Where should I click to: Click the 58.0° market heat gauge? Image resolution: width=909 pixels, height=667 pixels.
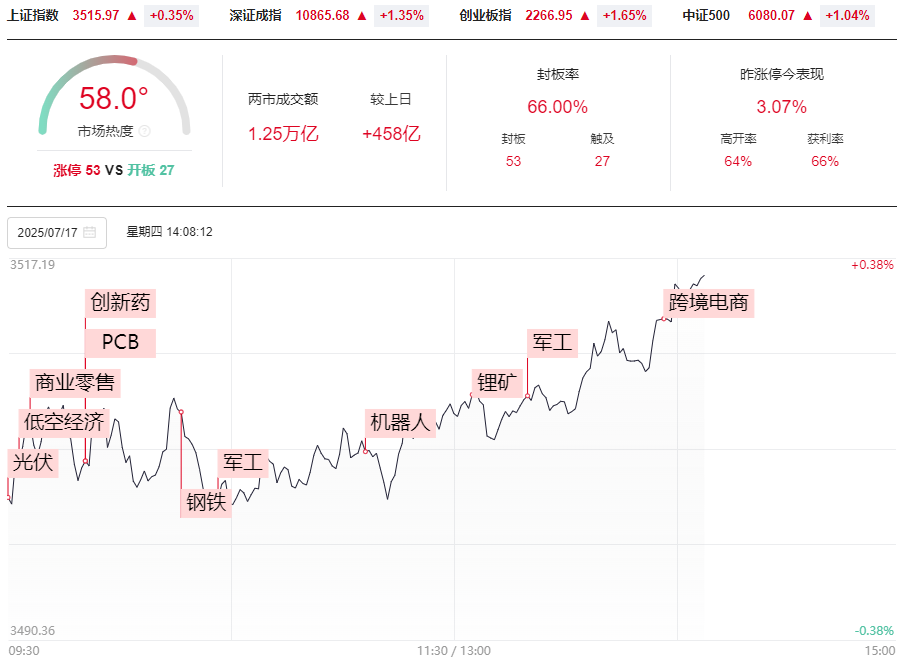[114, 96]
